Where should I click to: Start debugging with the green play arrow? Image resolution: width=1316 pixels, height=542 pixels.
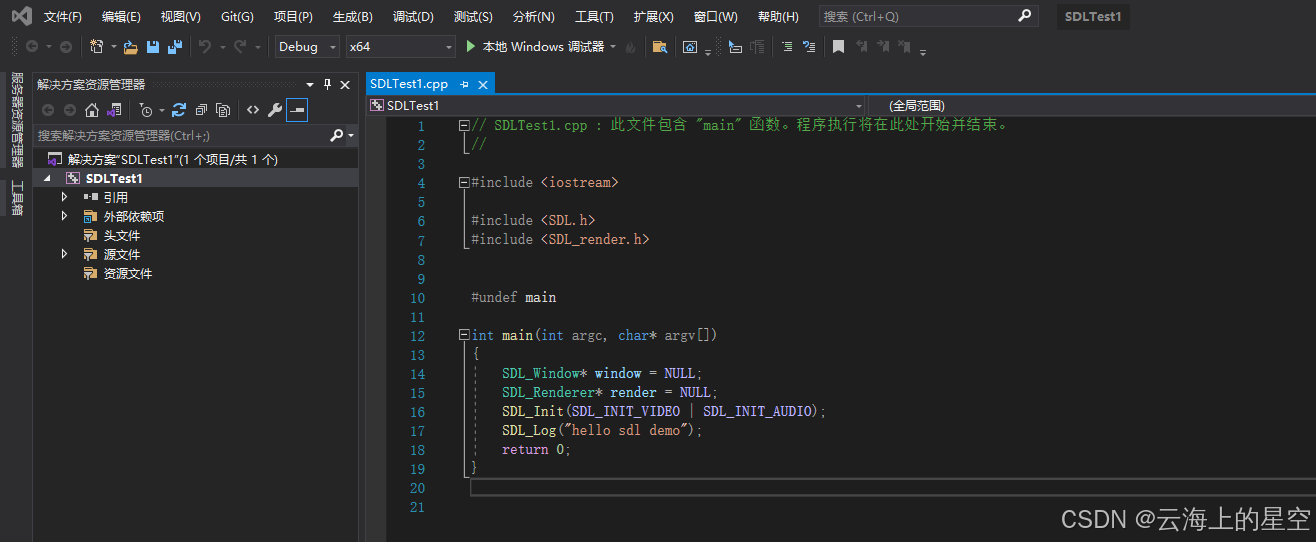coord(471,46)
